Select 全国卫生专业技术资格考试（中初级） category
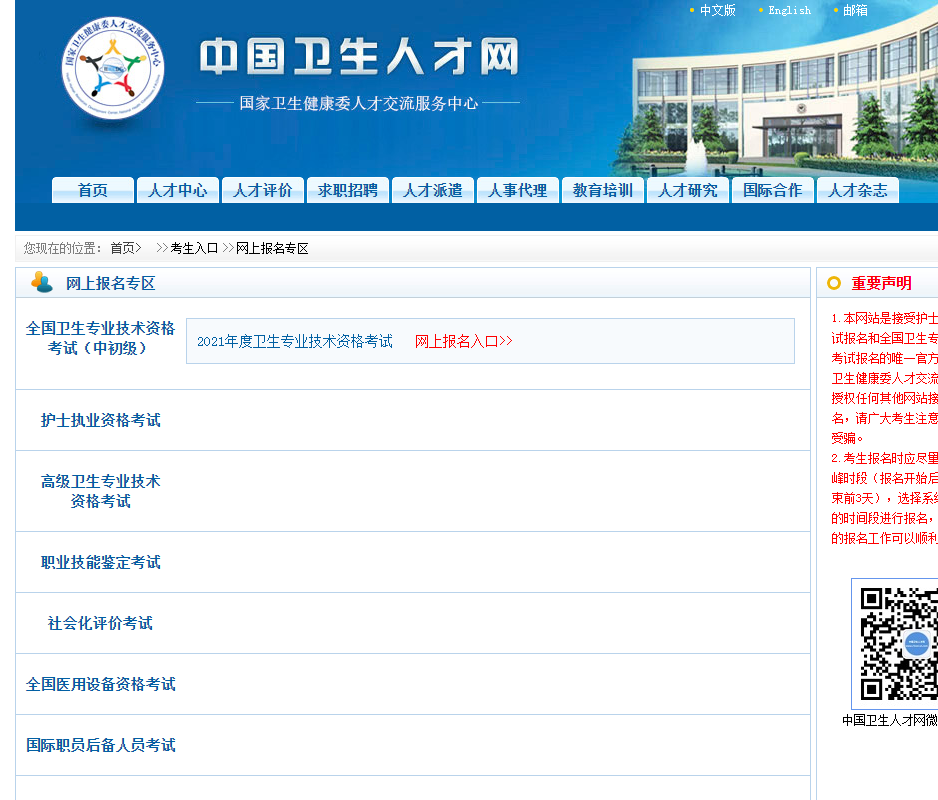The width and height of the screenshot is (938, 800). (100, 338)
